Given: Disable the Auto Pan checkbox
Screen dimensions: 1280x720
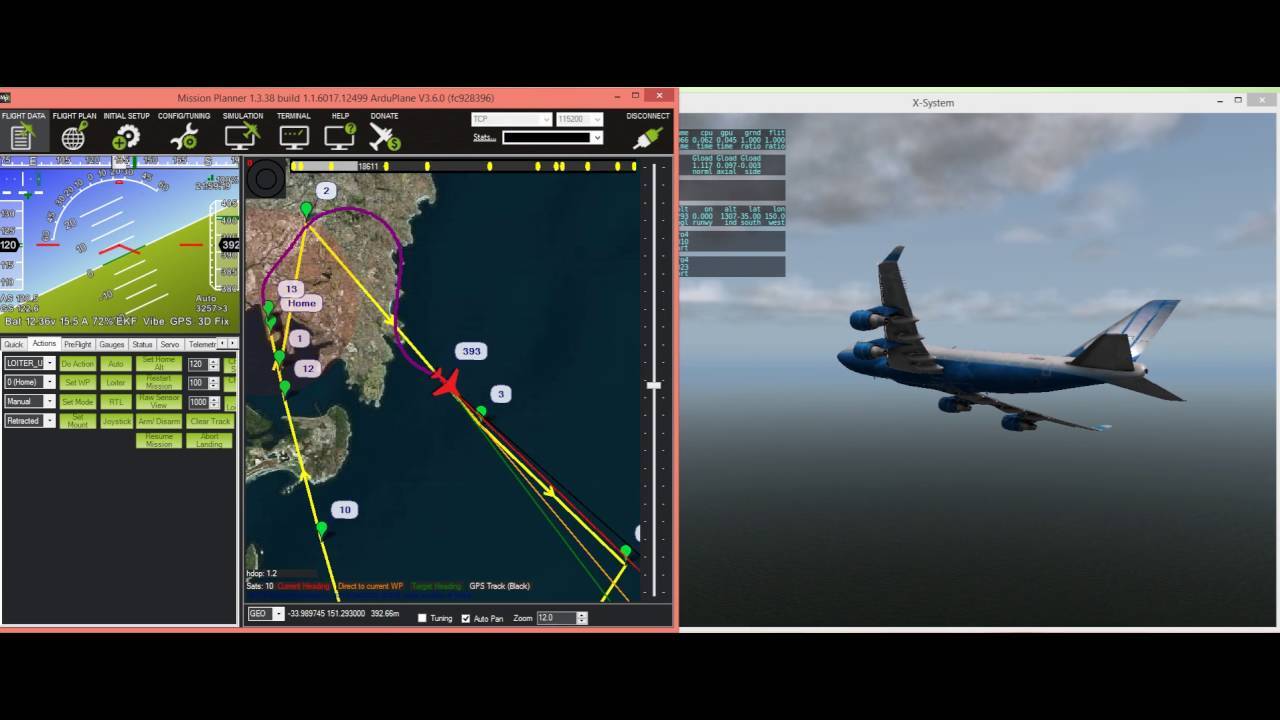Looking at the screenshot, I should coord(464,617).
